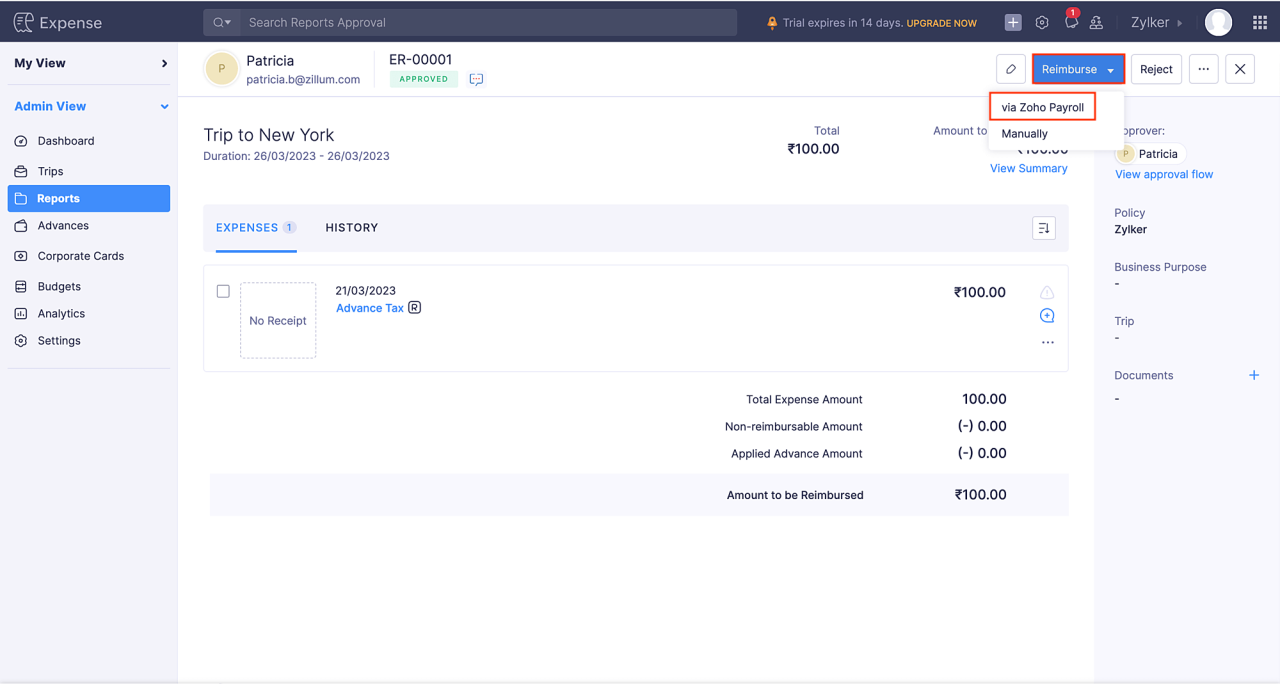Open the comment icon beside the Approved badge
Viewport: 1280px width, 684px height.
pos(476,78)
